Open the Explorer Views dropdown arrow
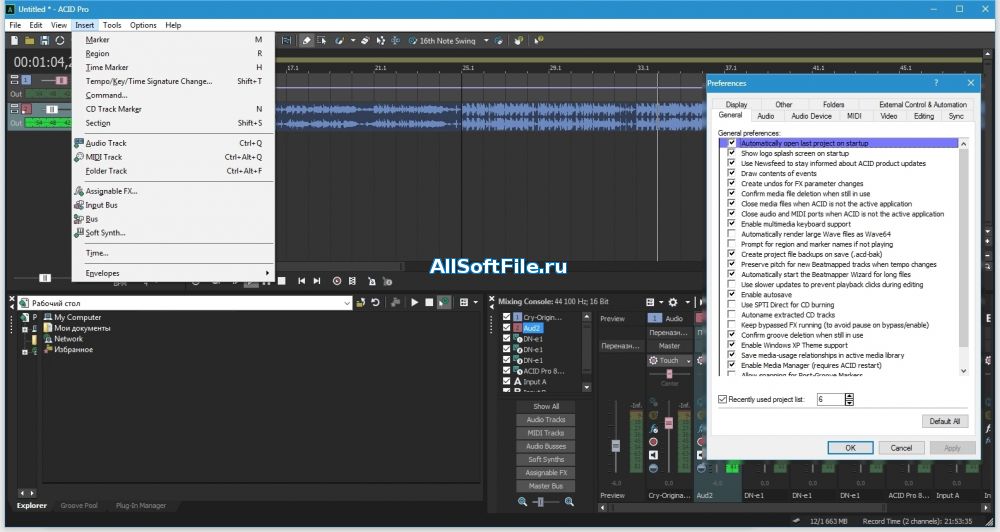 click(476, 302)
